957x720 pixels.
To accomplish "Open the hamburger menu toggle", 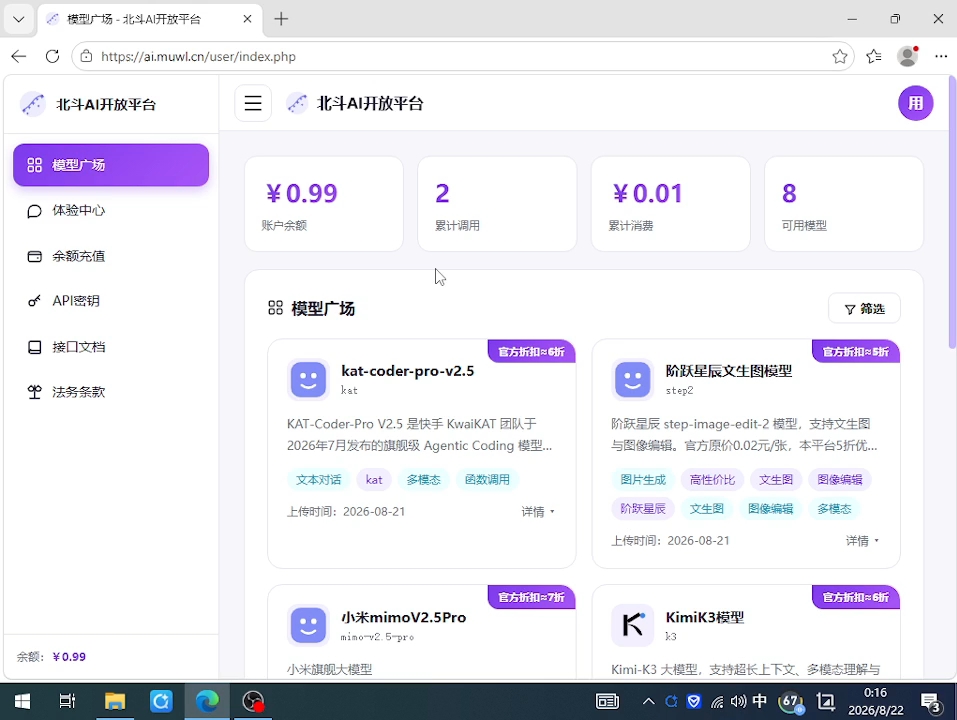I will pos(253,103).
